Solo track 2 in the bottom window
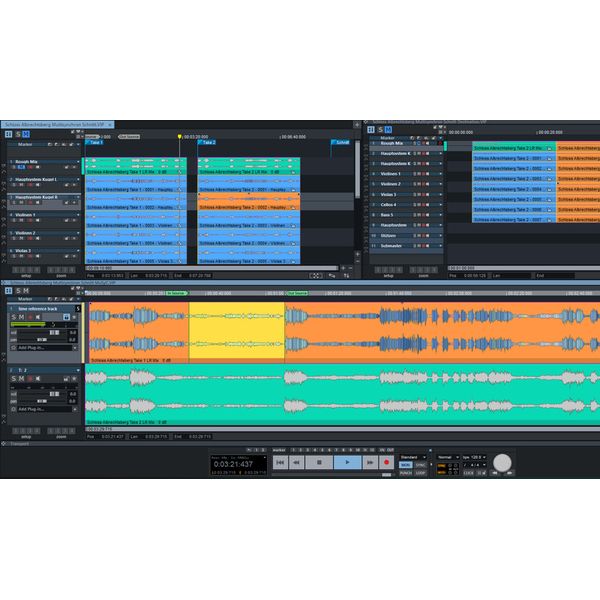 14,378
